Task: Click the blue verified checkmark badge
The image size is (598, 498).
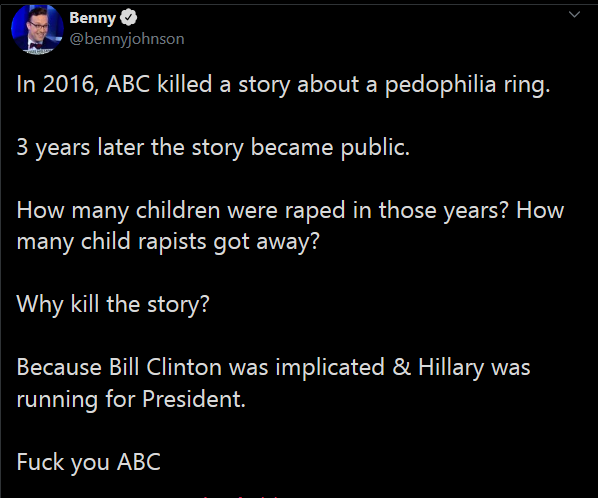Action: (x=129, y=18)
